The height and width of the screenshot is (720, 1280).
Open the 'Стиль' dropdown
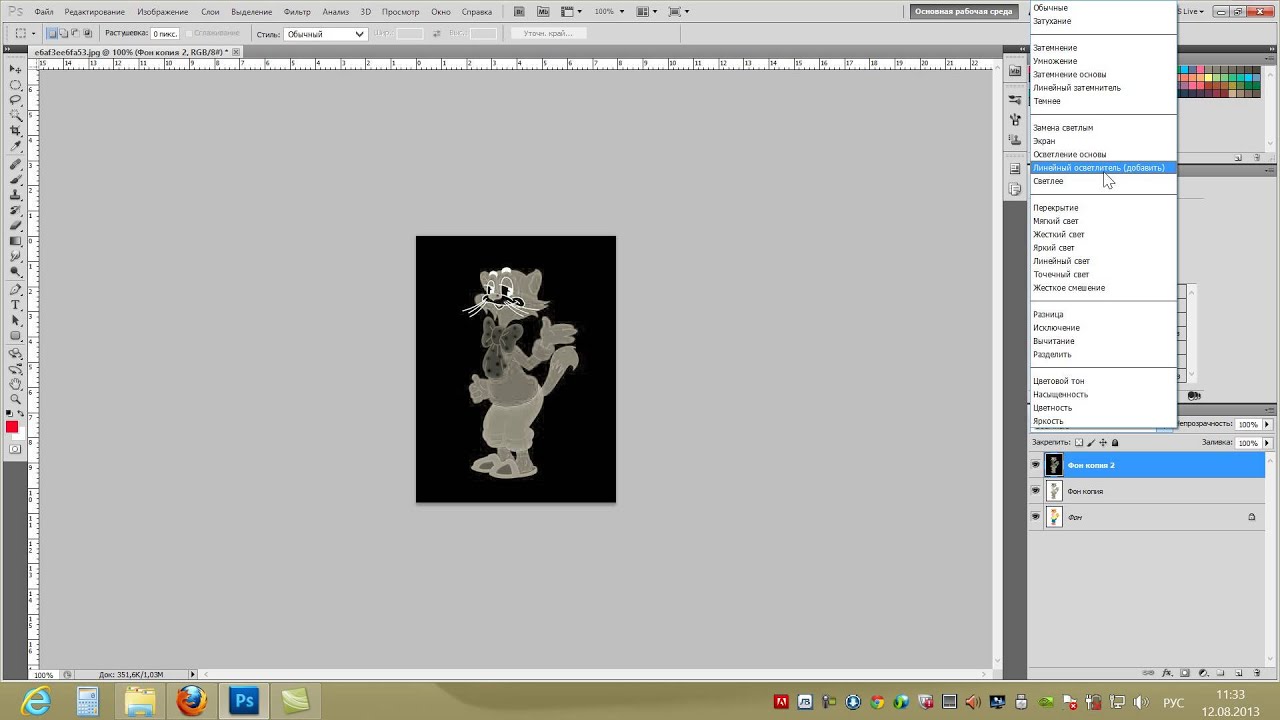[x=325, y=34]
